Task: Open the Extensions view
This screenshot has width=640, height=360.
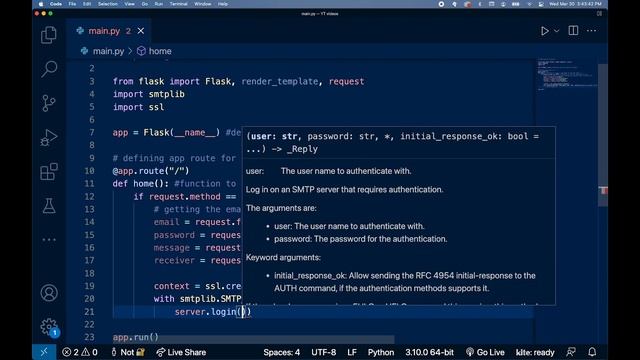Action: 49,171
